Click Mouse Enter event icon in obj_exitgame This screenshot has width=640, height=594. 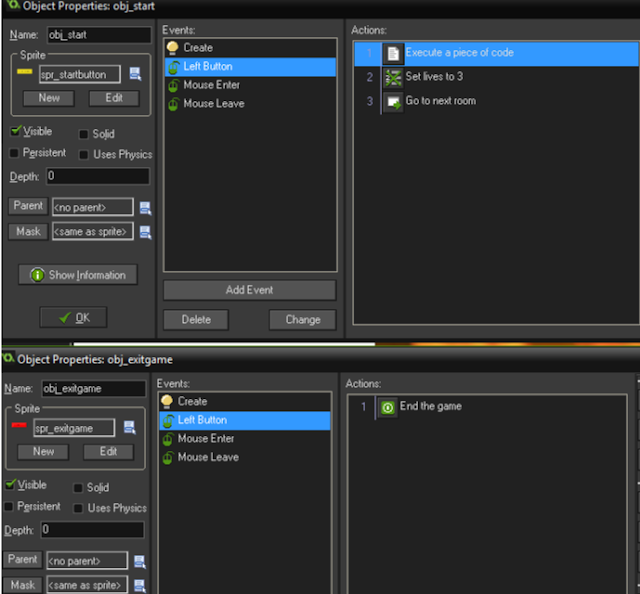pos(168,439)
